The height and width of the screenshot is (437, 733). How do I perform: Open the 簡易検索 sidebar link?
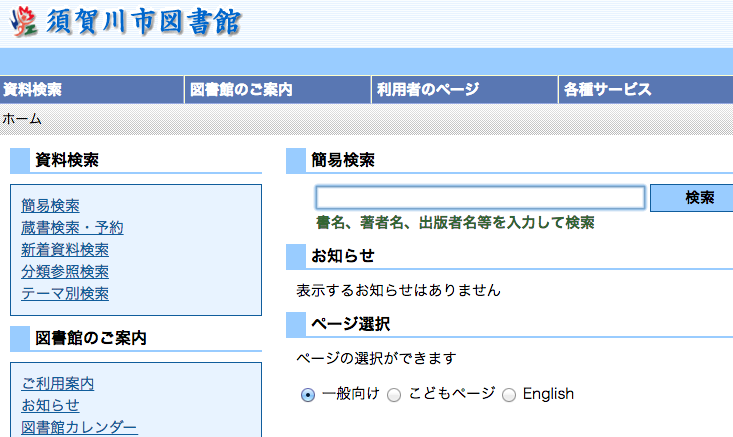[x=50, y=206]
